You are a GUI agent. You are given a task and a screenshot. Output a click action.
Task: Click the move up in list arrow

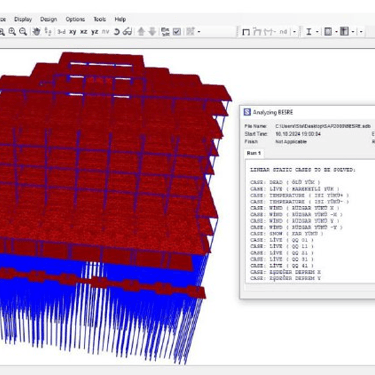tap(141, 32)
